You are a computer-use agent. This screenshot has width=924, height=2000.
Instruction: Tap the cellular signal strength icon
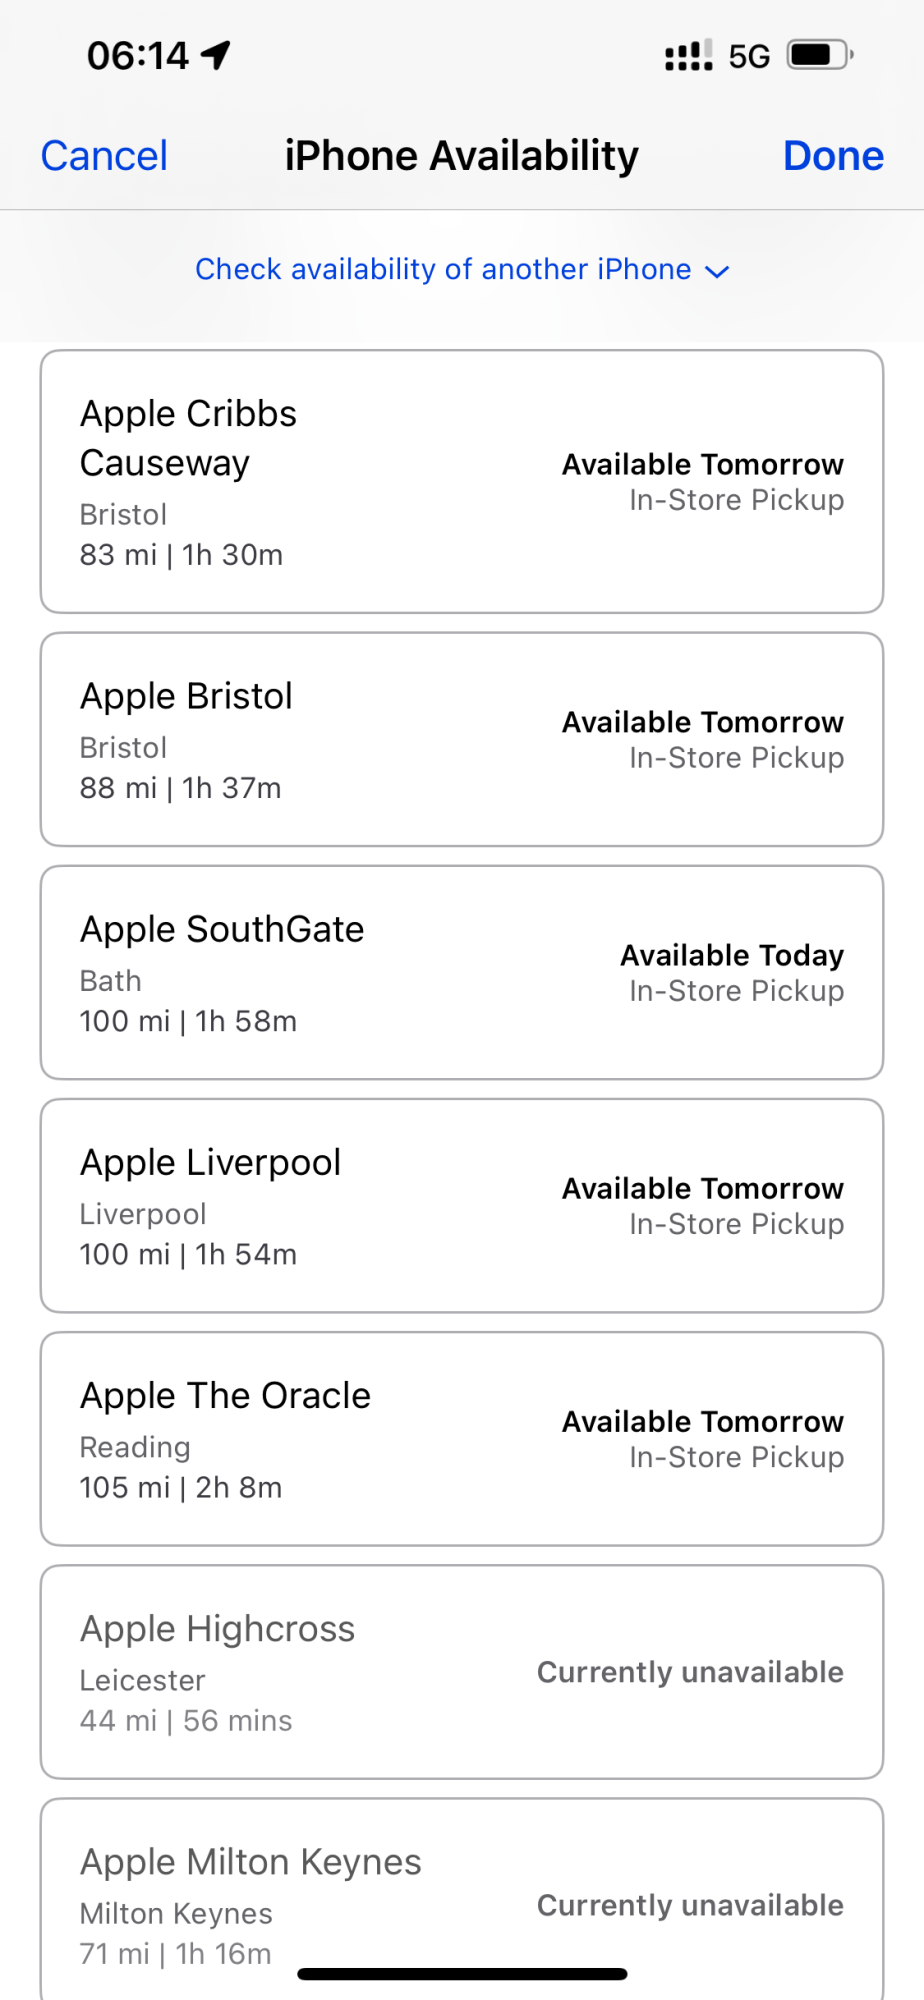click(x=689, y=55)
